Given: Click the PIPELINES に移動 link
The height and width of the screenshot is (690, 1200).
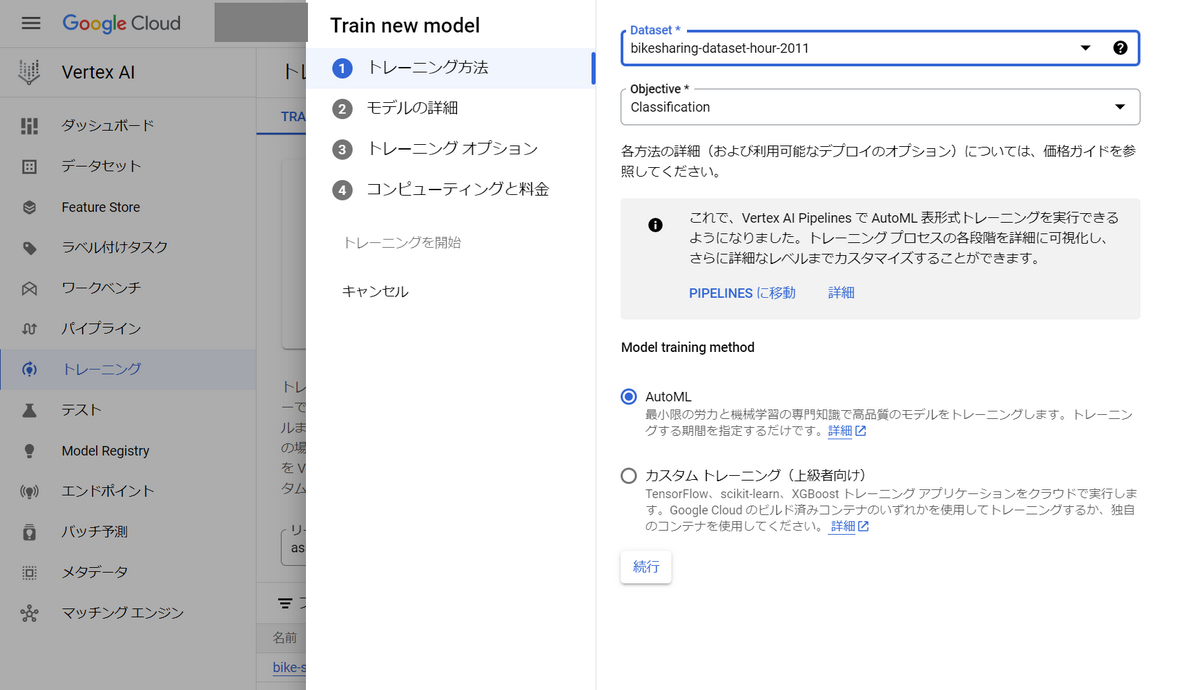Looking at the screenshot, I should [x=742, y=293].
